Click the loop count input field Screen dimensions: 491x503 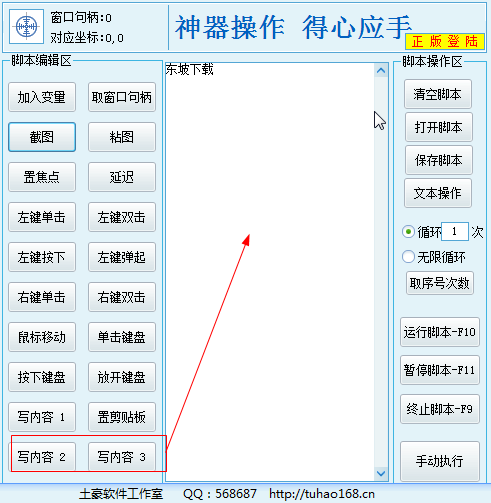point(455,231)
